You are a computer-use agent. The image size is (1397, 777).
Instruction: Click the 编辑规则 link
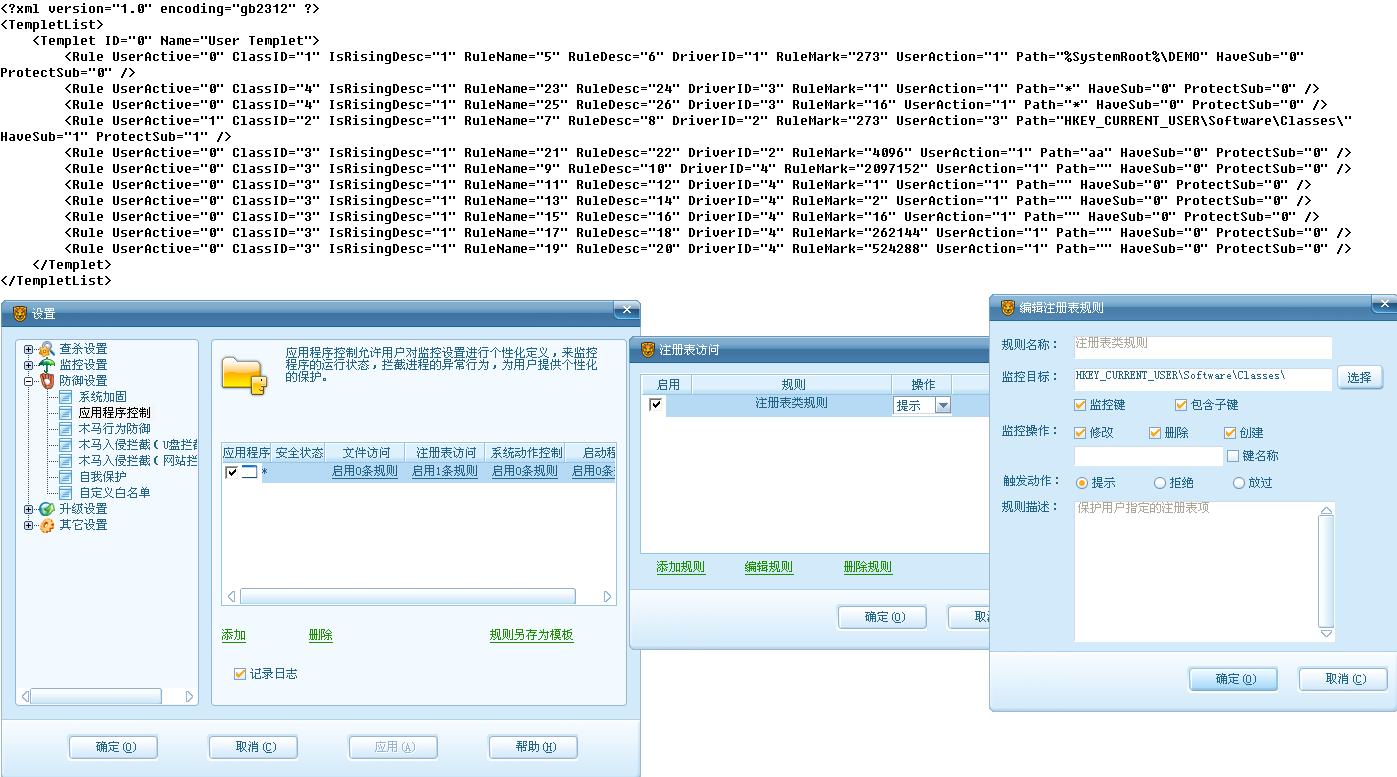coord(769,568)
